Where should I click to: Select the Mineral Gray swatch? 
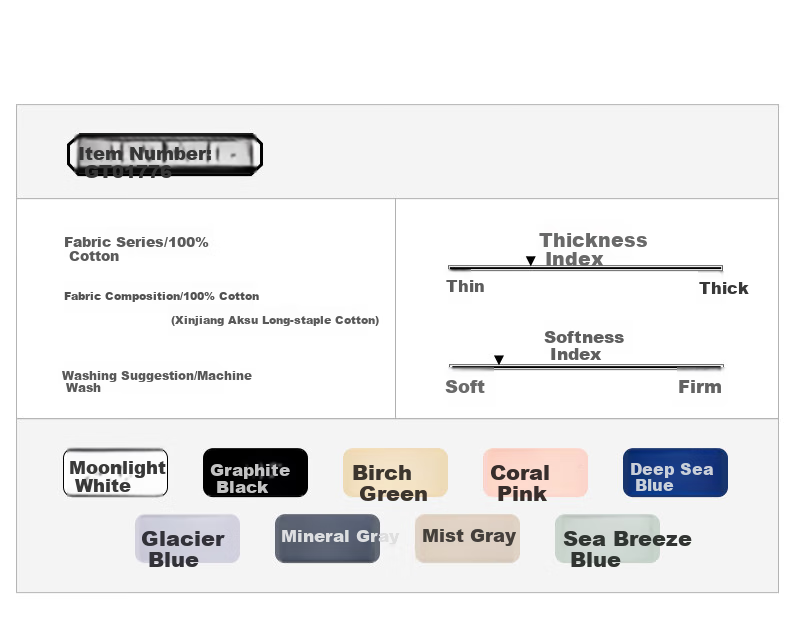[x=327, y=538]
